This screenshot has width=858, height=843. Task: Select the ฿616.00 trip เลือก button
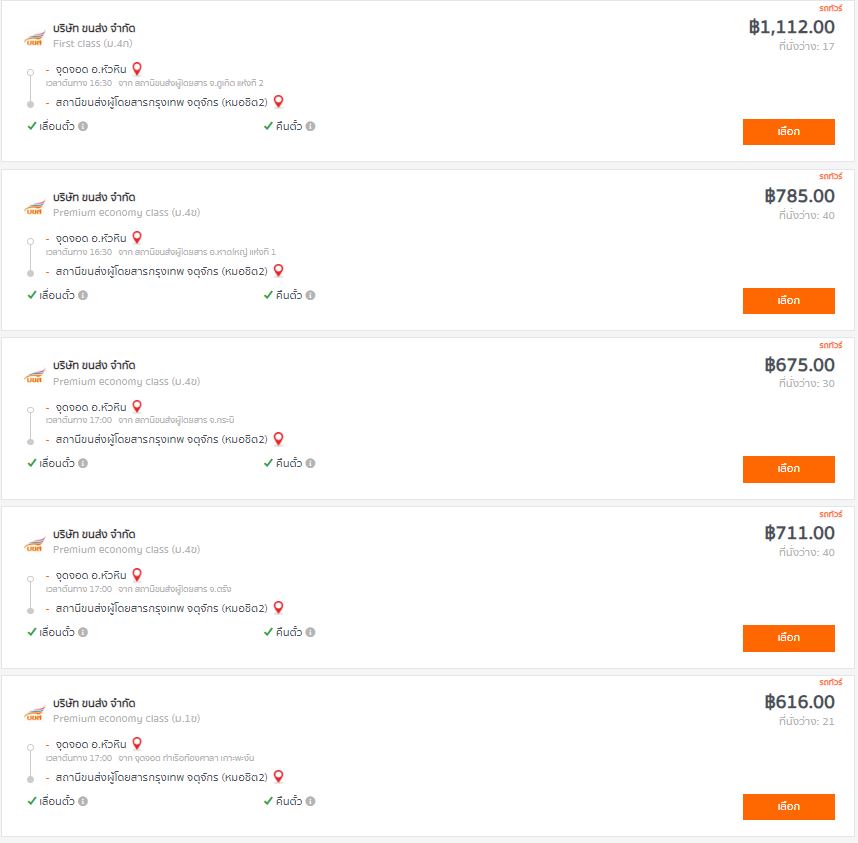[x=789, y=807]
